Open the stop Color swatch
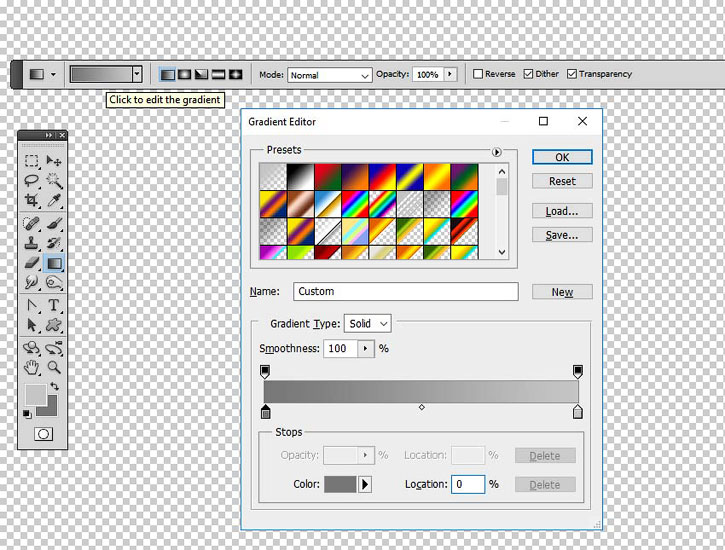The image size is (725, 550). pyautogui.click(x=340, y=484)
